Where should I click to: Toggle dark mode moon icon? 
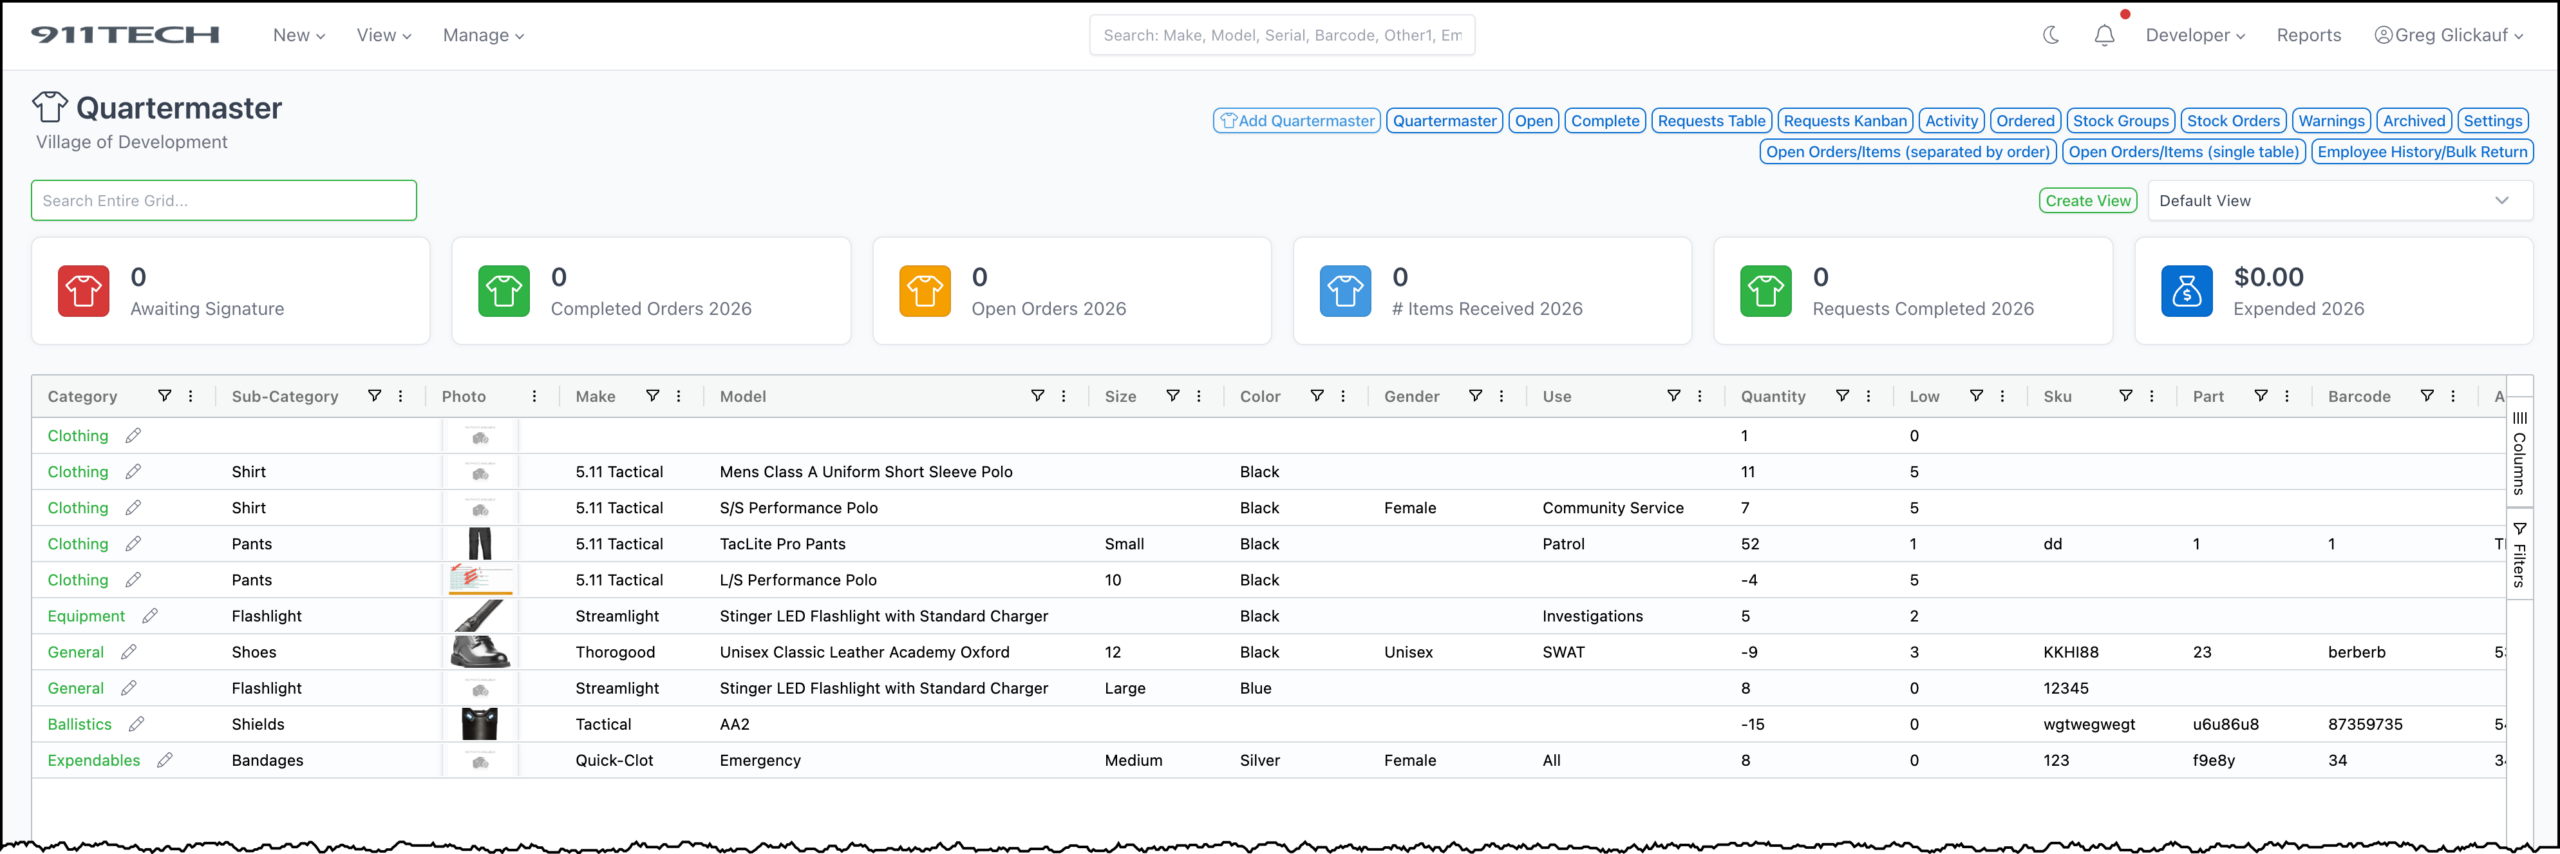click(2051, 35)
